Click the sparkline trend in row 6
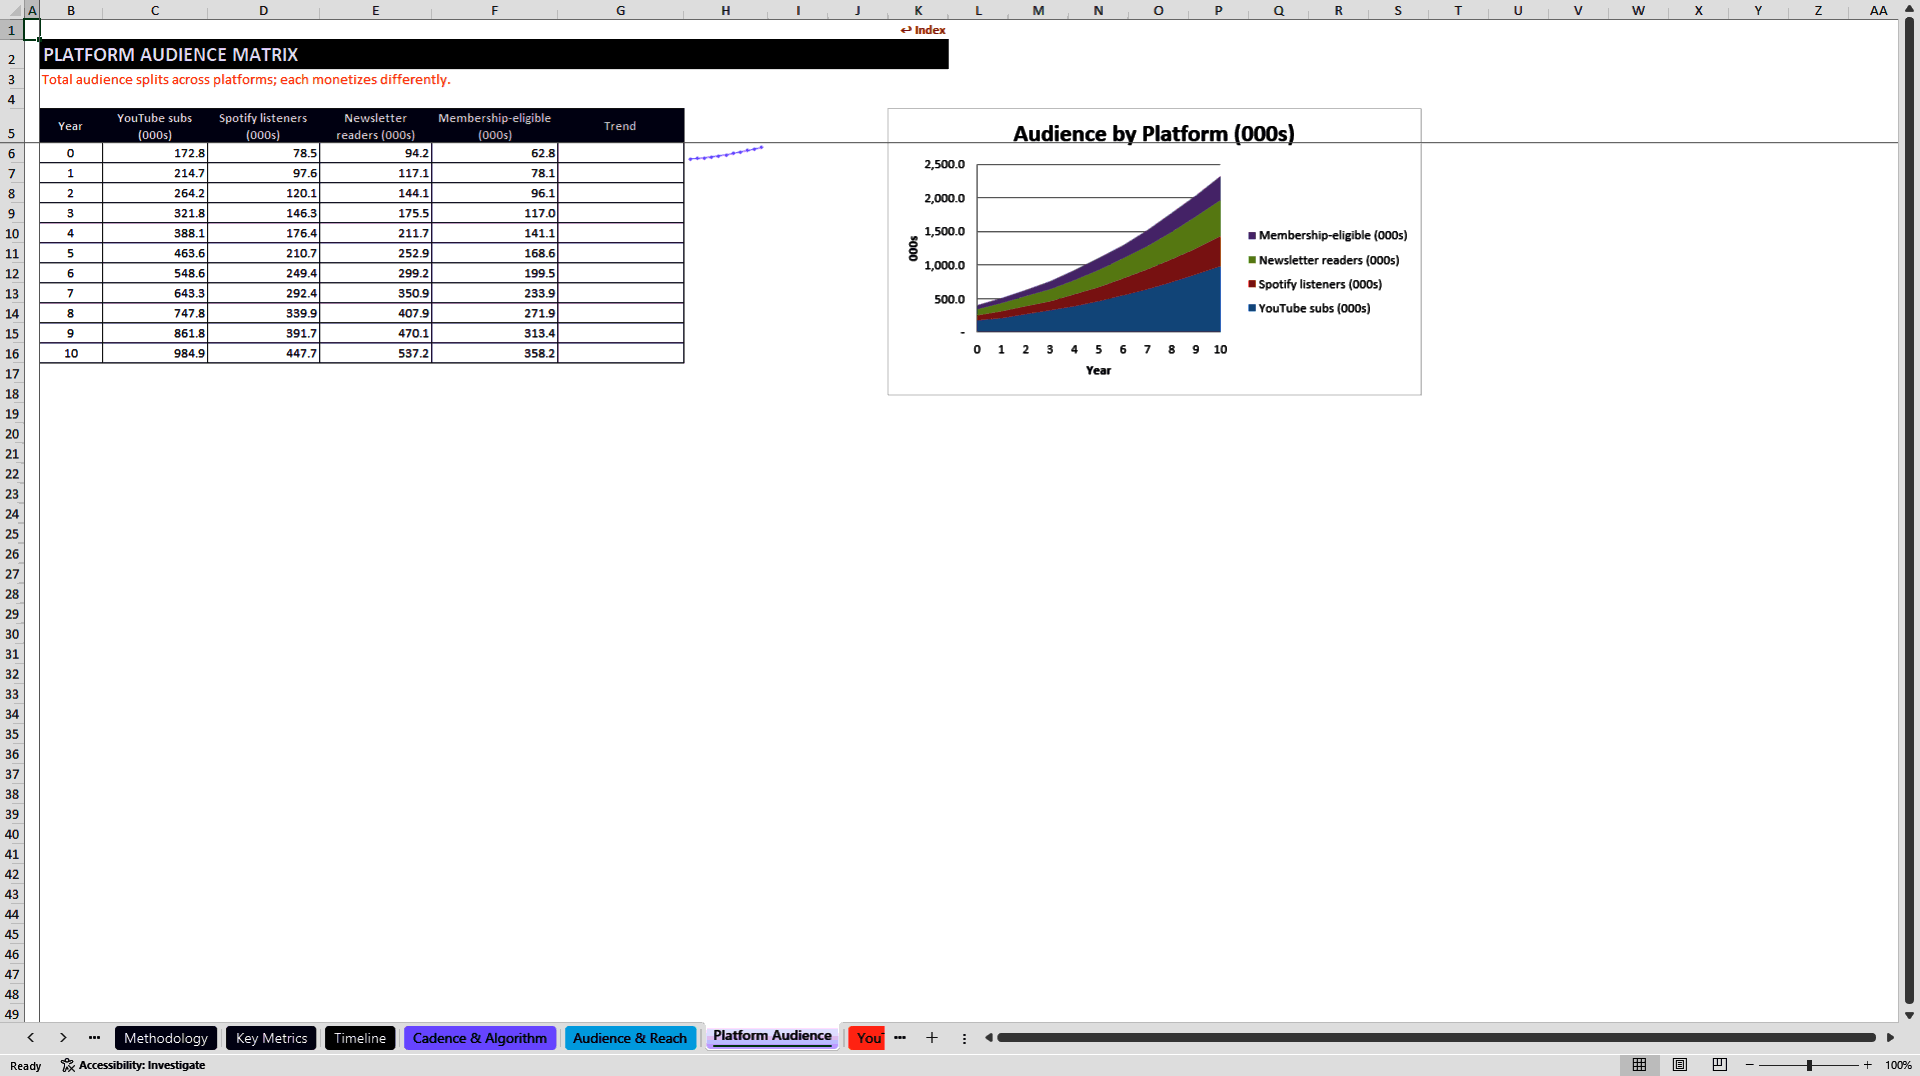Viewport: 1920px width, 1076px height. 726,153
